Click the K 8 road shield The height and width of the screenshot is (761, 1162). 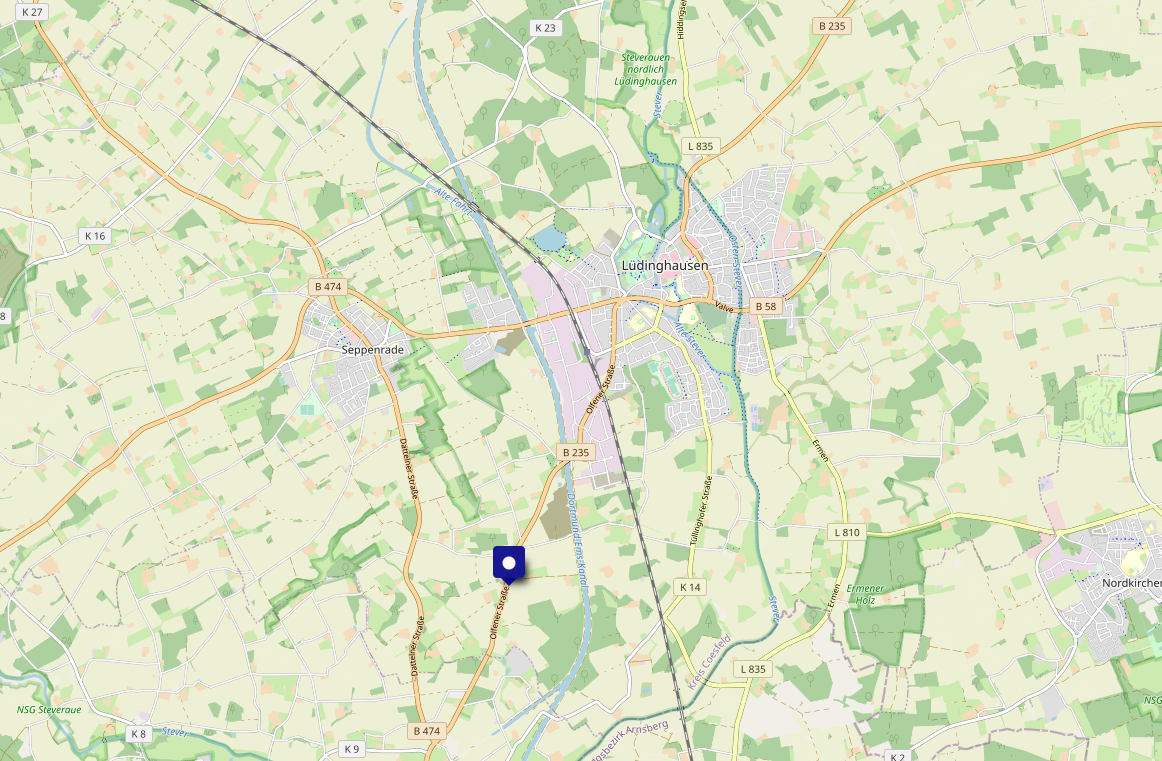click(138, 734)
